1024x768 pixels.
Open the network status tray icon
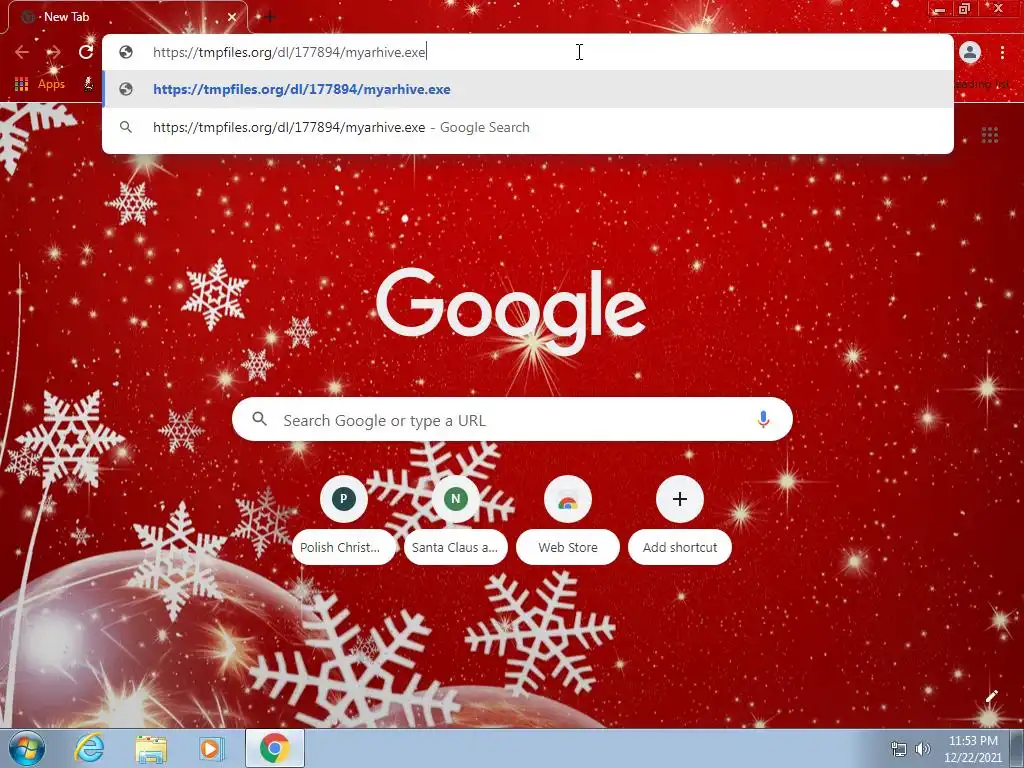[x=899, y=749]
